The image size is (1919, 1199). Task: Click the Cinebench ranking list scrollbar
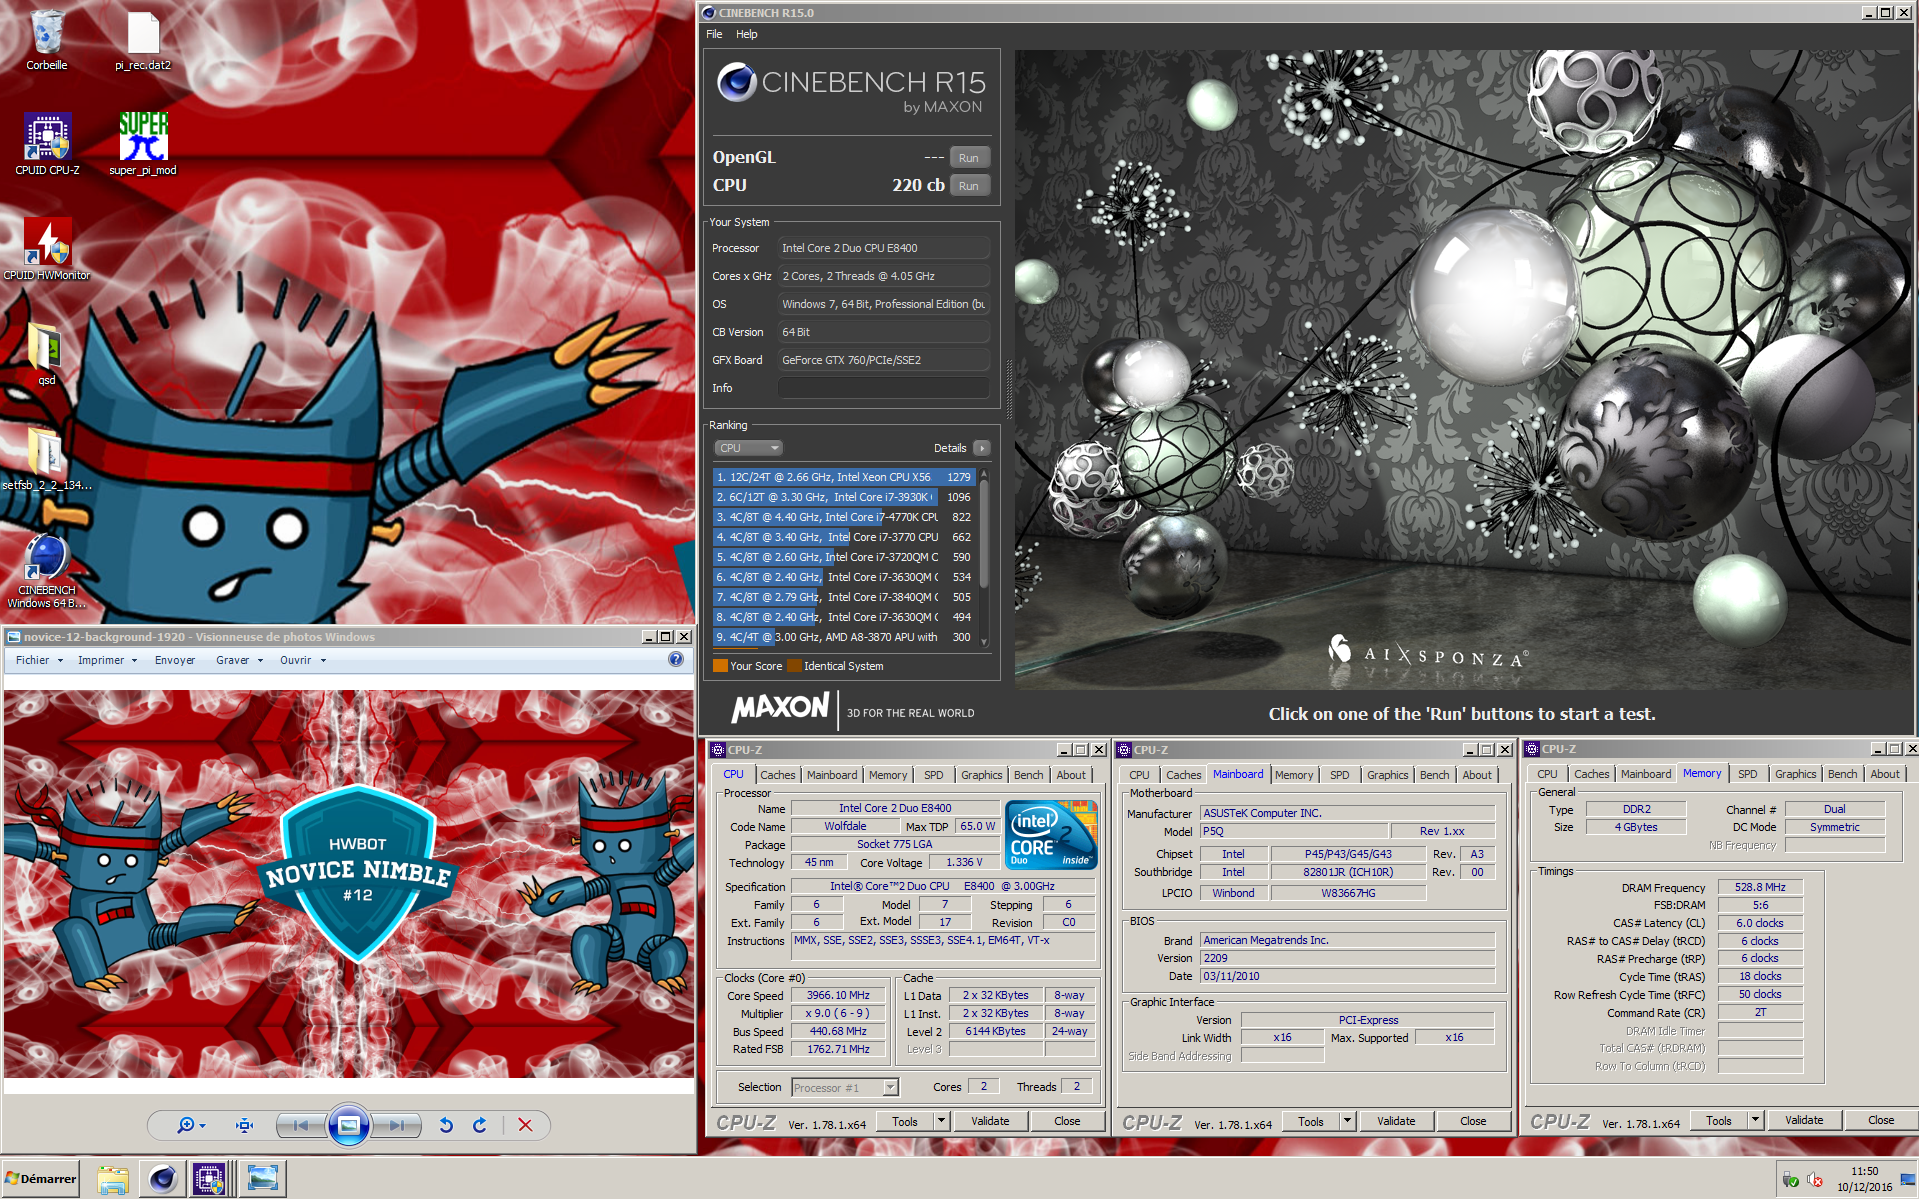pyautogui.click(x=984, y=535)
